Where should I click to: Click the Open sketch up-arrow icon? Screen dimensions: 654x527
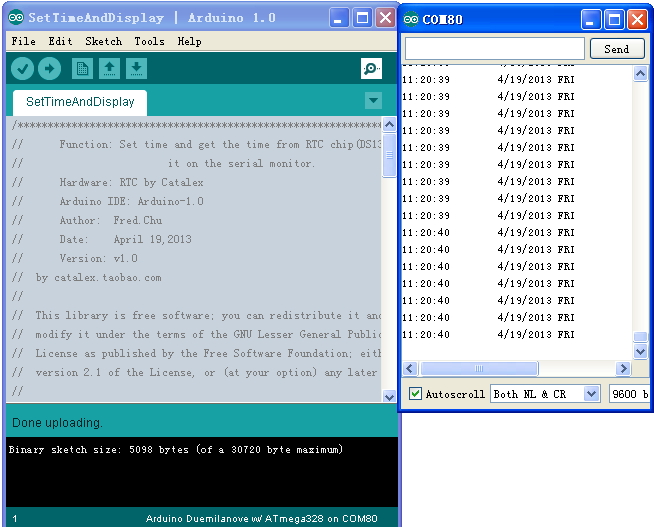pyautogui.click(x=109, y=68)
